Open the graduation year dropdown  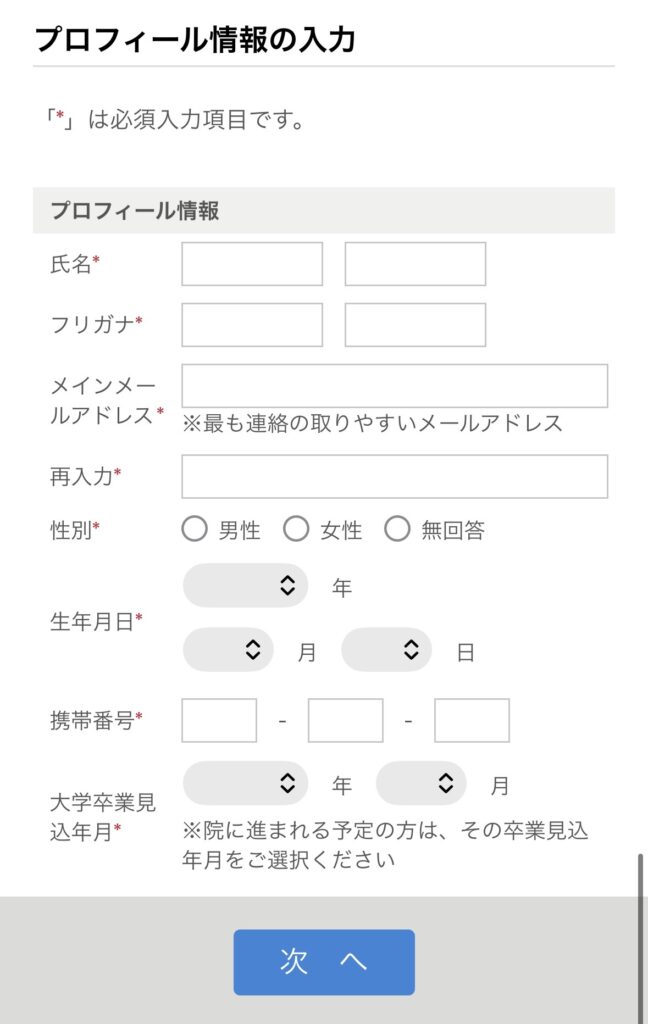click(245, 783)
